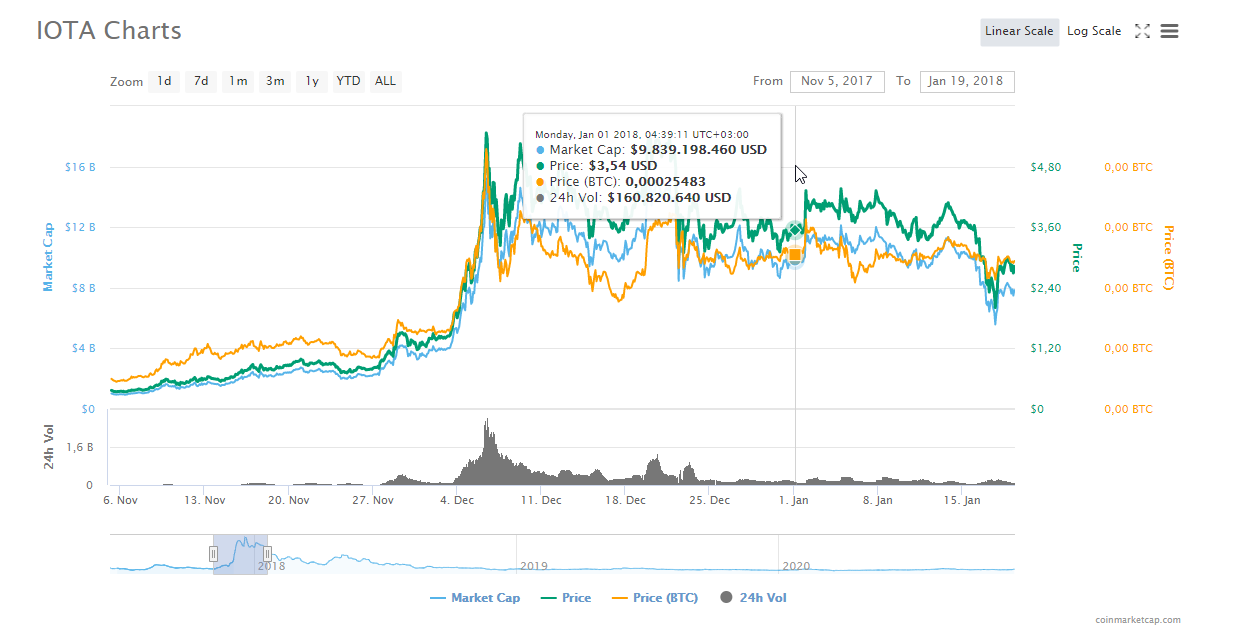Set zoom range to 1m
1233x636 pixels.
(x=238, y=81)
